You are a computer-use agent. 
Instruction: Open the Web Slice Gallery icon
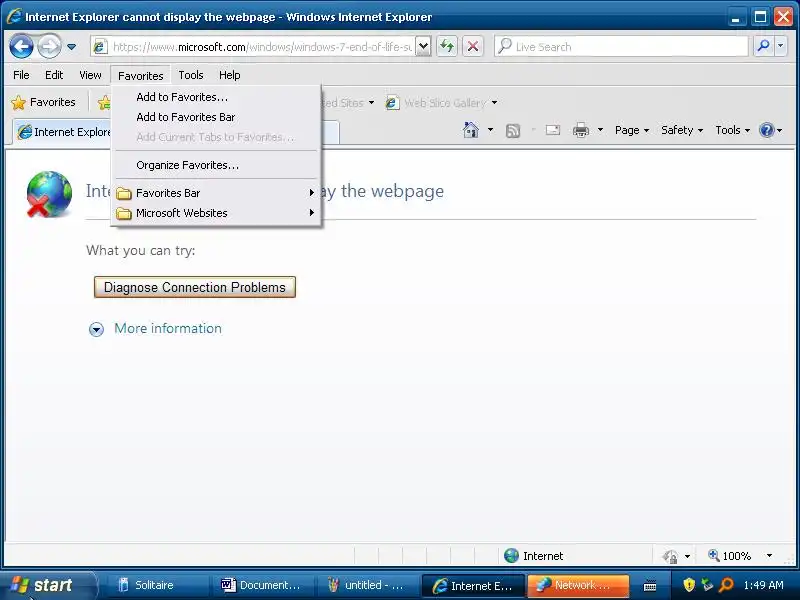(392, 103)
